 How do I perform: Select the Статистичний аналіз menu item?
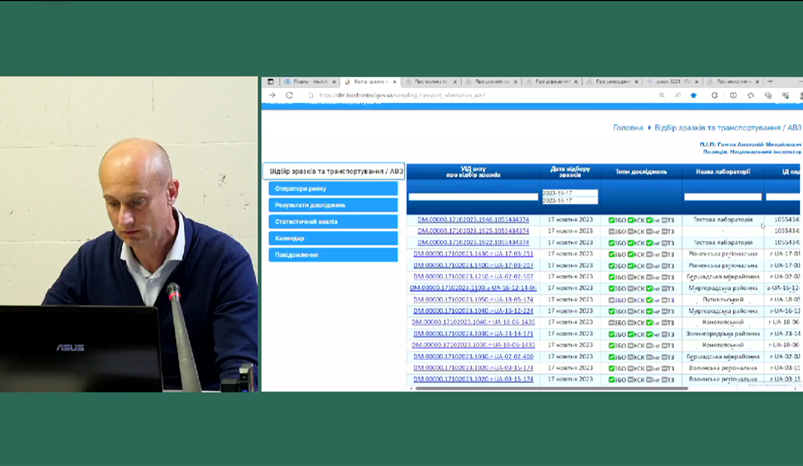(x=333, y=221)
